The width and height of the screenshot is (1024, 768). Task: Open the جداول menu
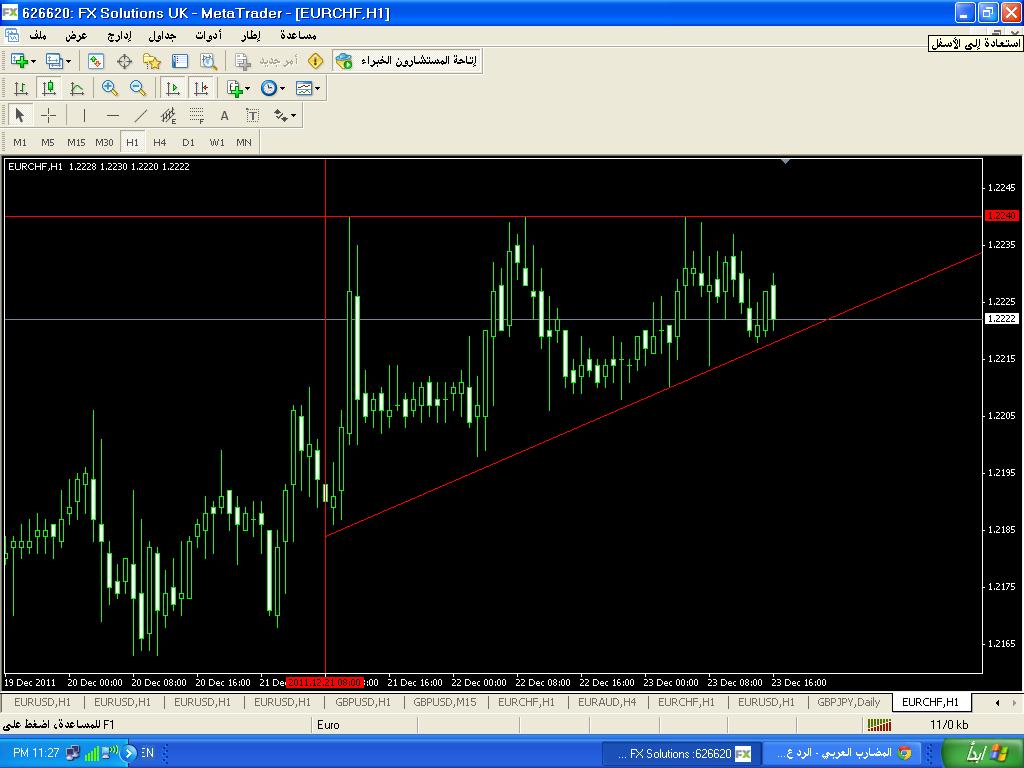pos(162,35)
